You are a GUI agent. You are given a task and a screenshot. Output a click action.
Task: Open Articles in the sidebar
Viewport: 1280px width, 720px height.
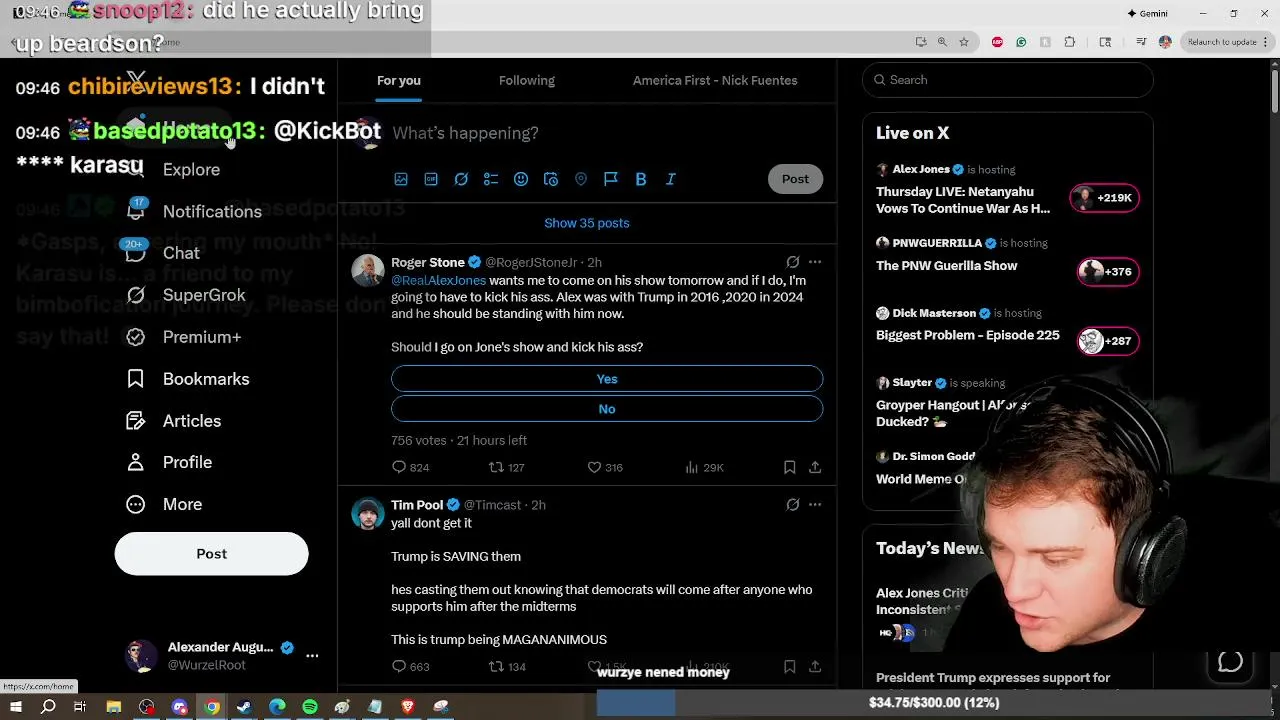pyautogui.click(x=174, y=421)
